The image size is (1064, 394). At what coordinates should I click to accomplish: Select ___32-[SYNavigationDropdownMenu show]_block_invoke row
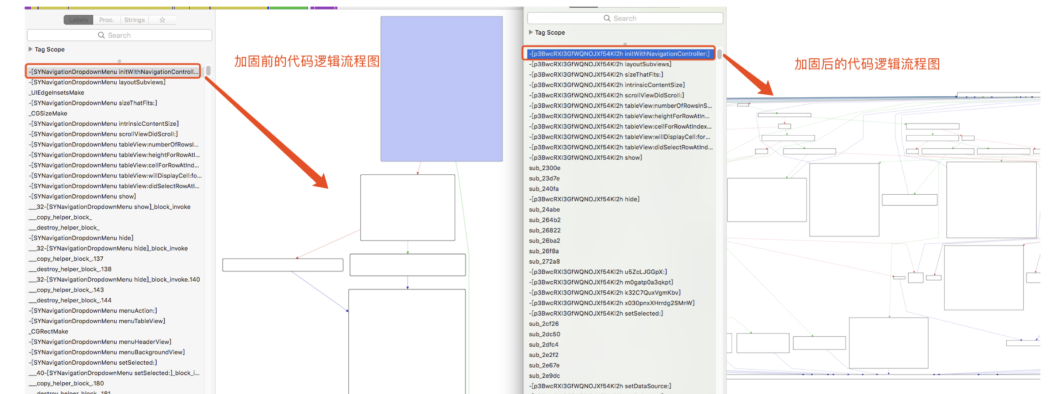coord(109,207)
